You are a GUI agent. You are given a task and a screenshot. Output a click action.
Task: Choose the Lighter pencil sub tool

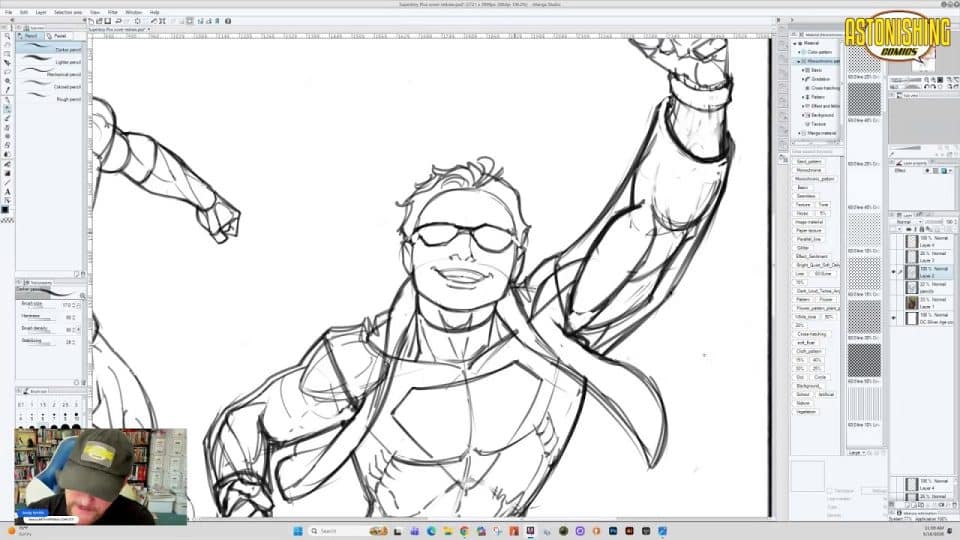[x=50, y=61]
